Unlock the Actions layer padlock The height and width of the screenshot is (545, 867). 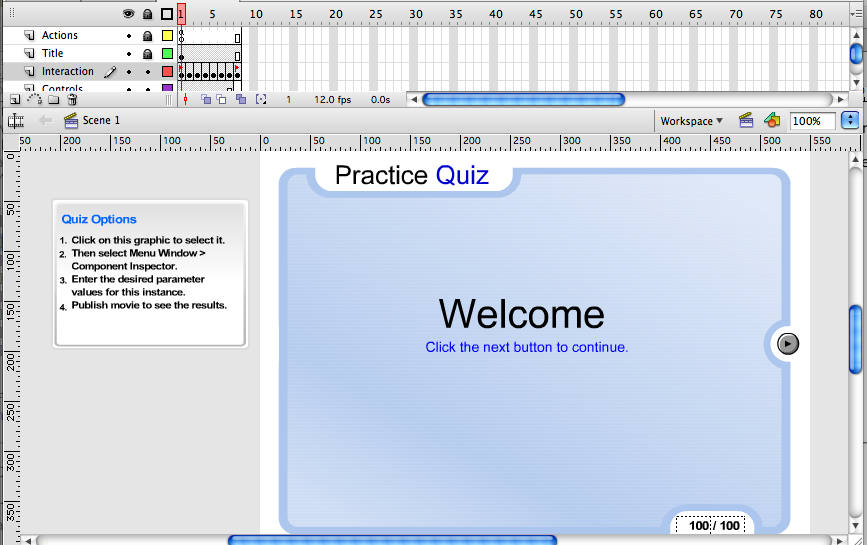[147, 36]
